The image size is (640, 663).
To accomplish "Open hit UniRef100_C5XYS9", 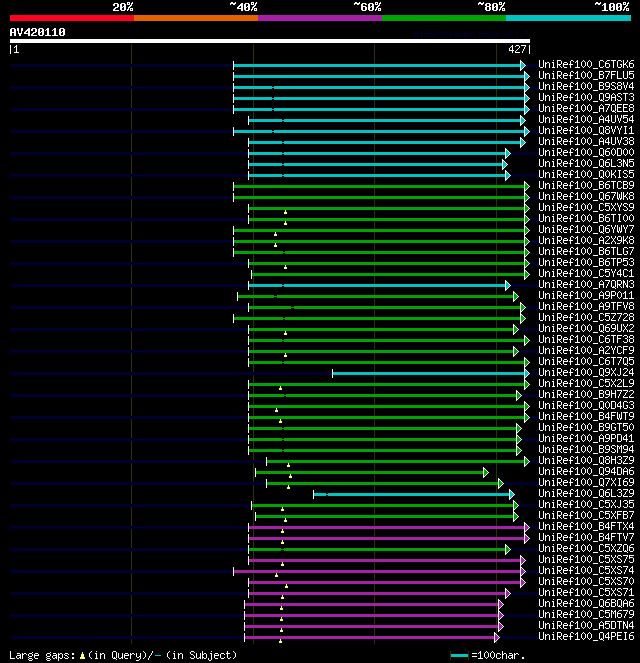I will pos(586,207).
